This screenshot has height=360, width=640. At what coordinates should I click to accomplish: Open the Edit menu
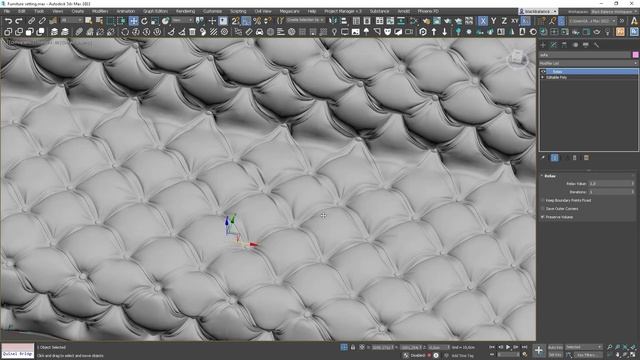(x=22, y=11)
